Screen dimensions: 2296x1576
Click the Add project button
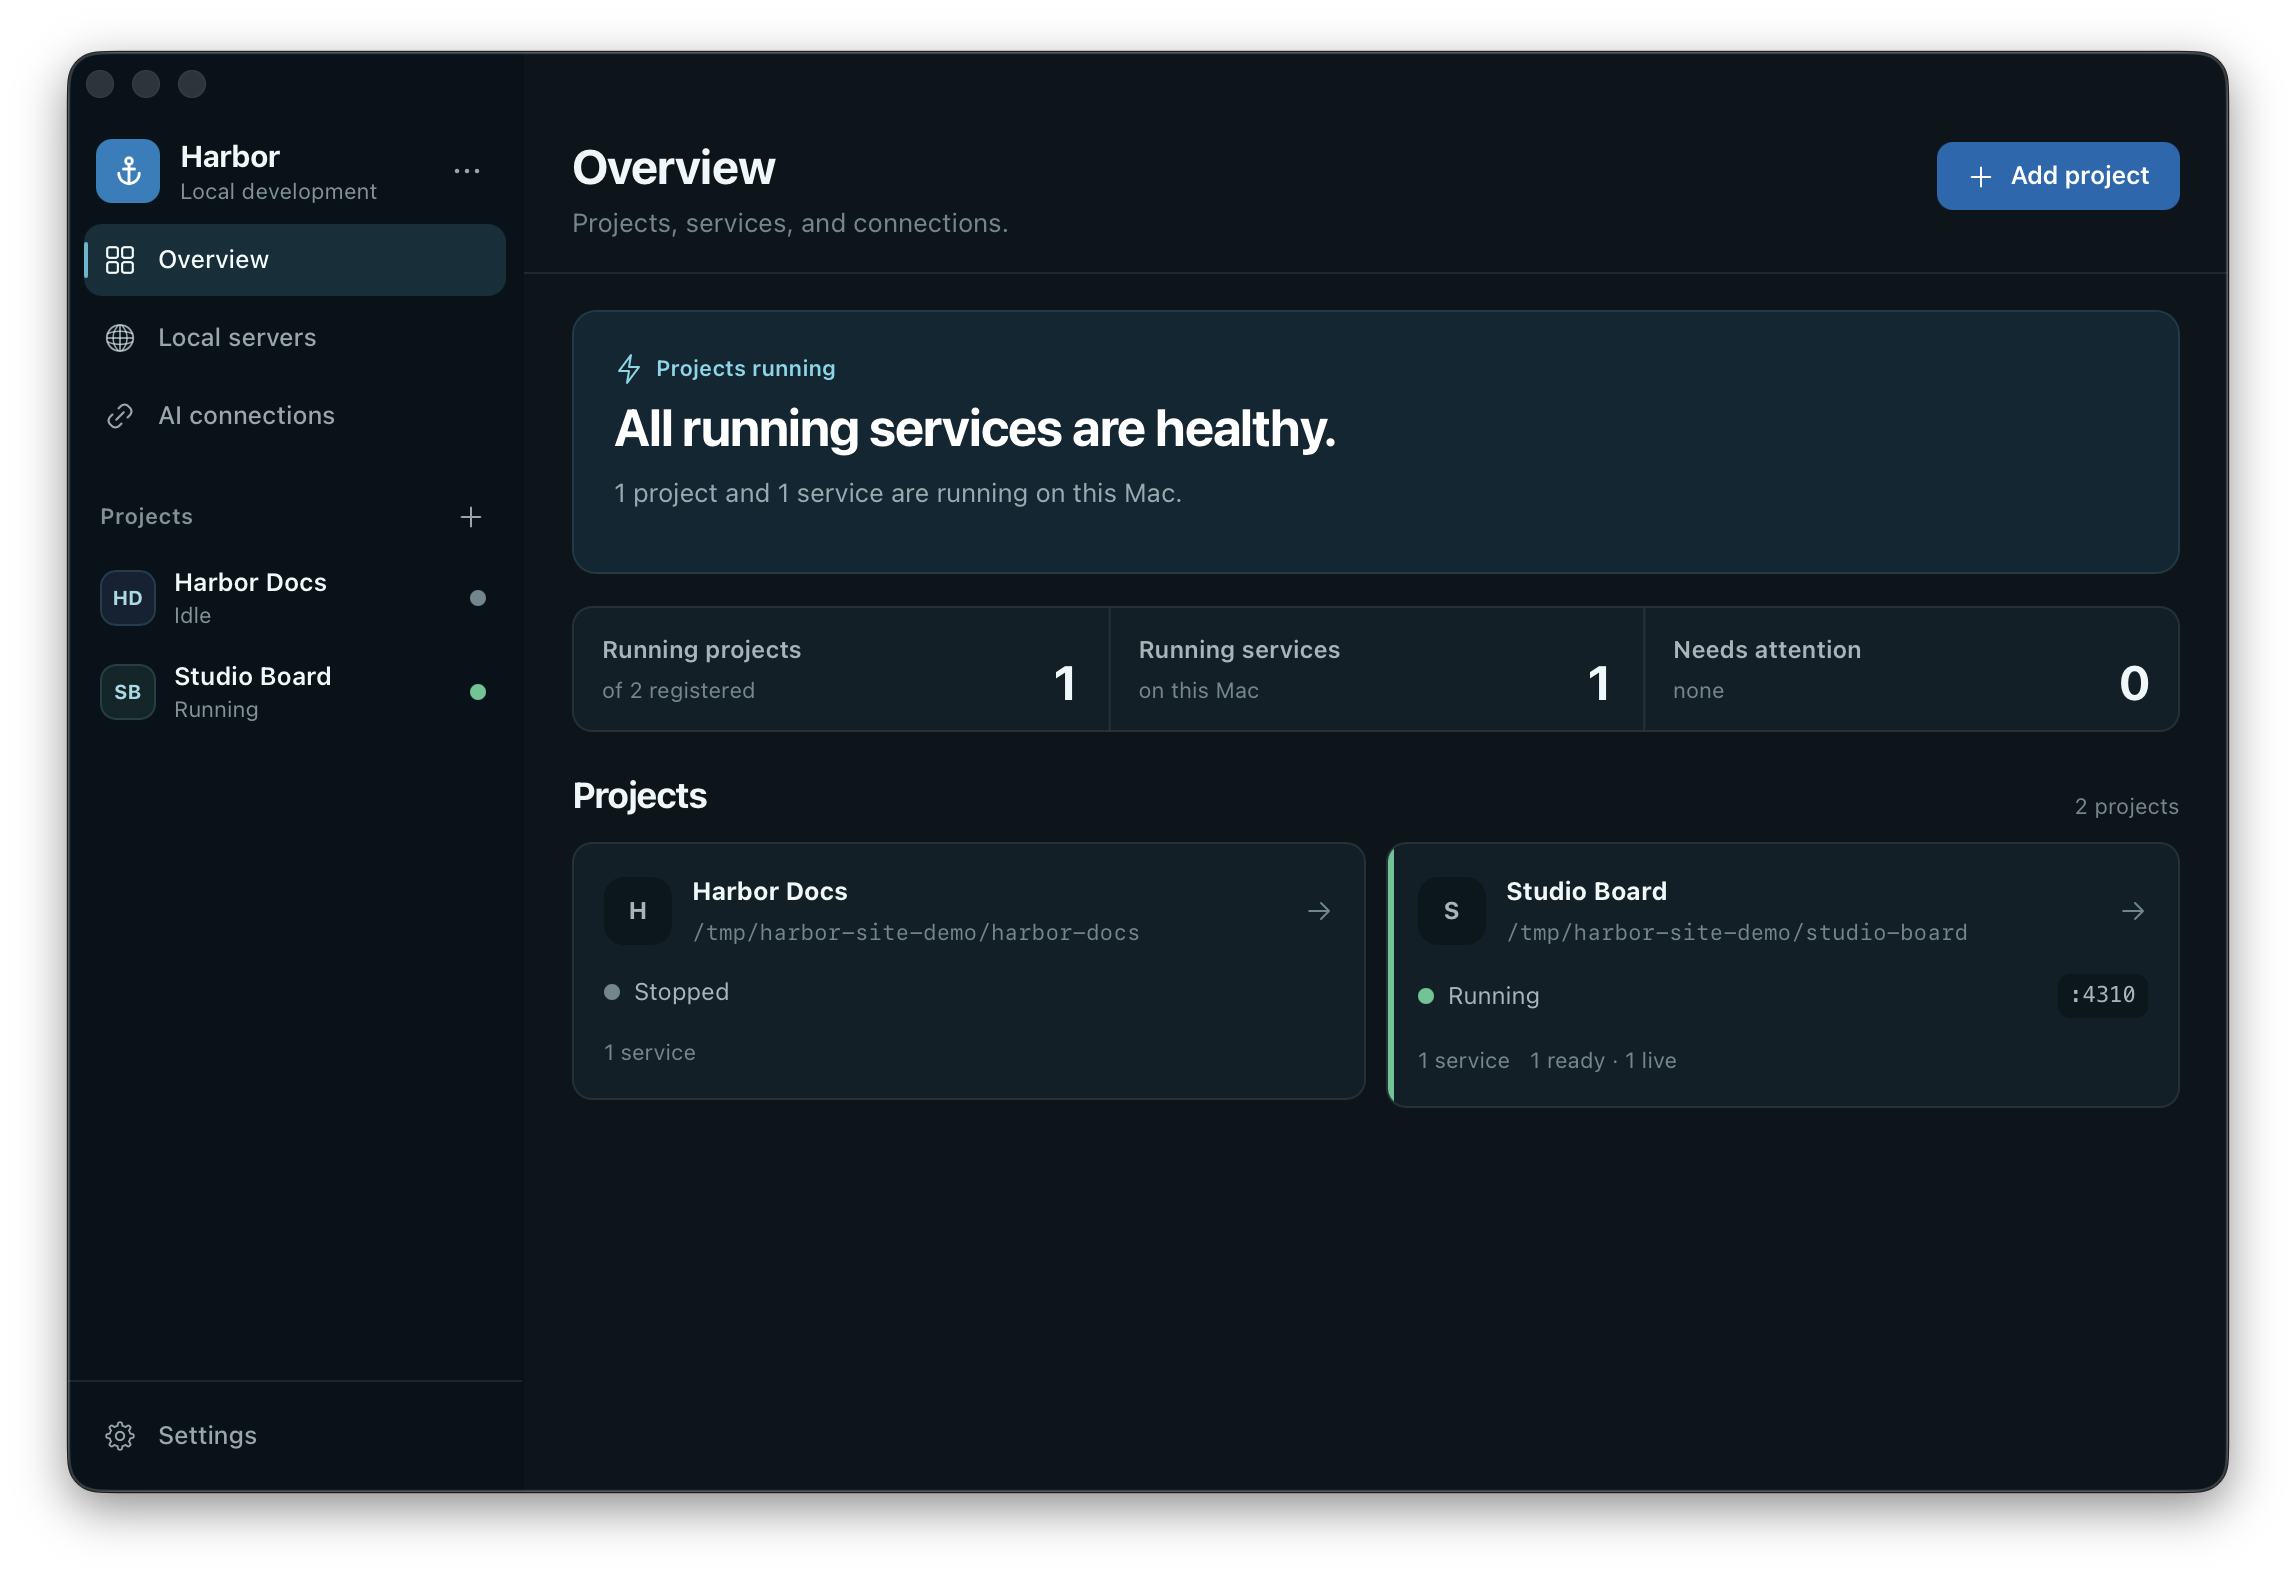coord(2058,176)
